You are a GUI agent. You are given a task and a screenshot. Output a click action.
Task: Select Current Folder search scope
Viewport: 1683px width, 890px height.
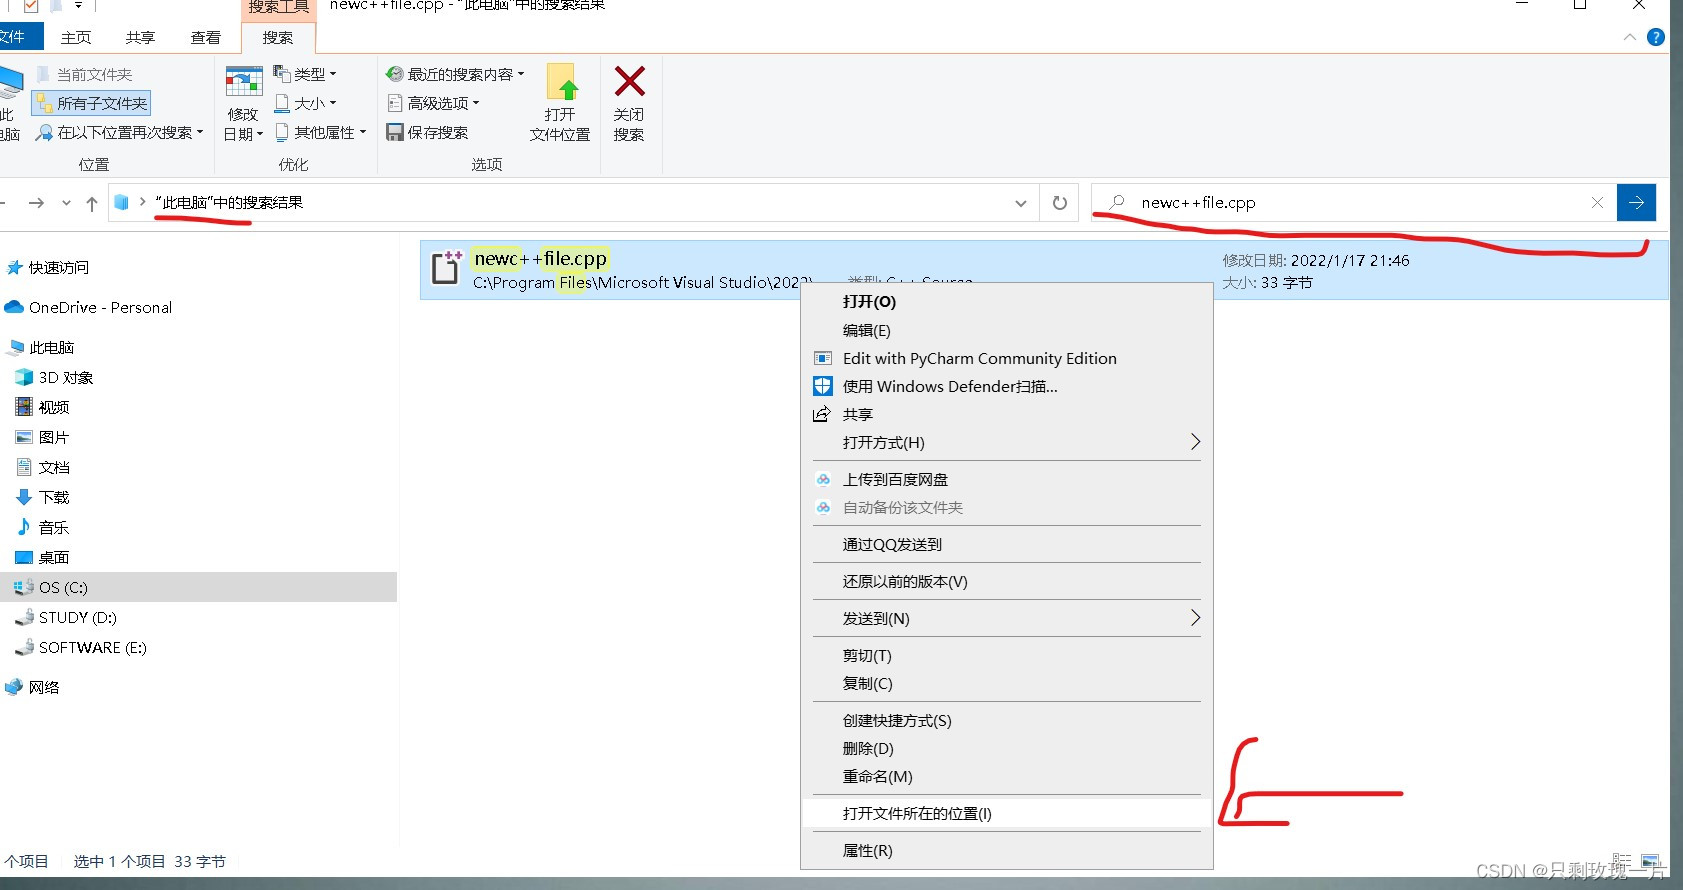pyautogui.click(x=84, y=74)
